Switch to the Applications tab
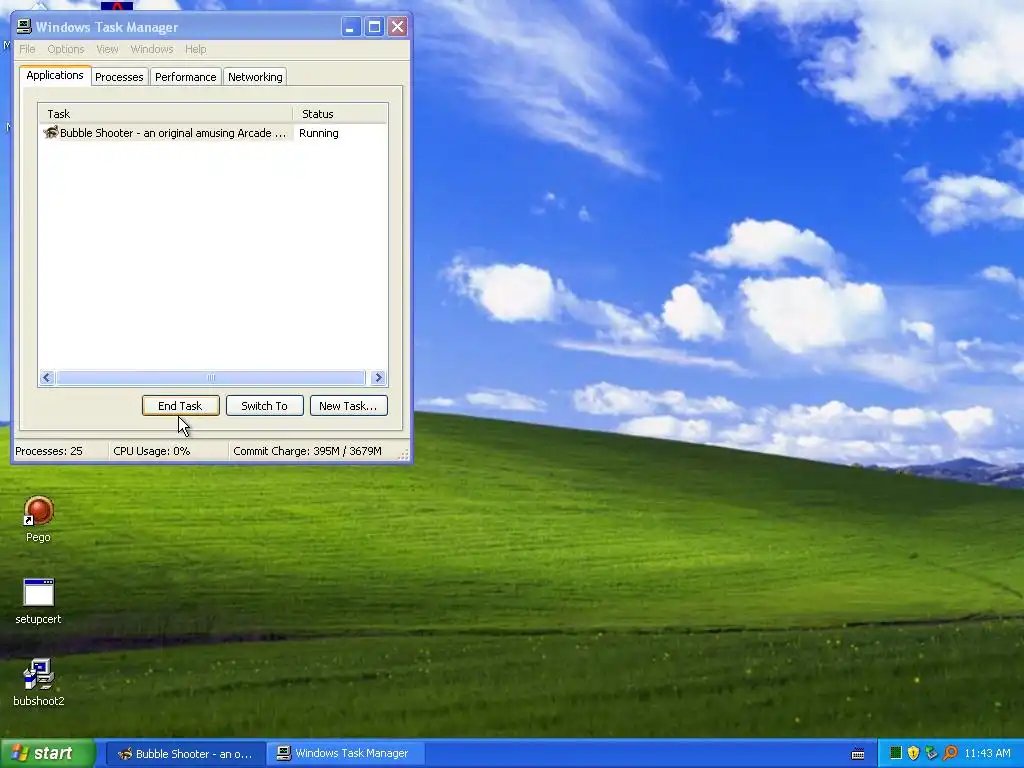Viewport: 1024px width, 768px height. pyautogui.click(x=55, y=75)
